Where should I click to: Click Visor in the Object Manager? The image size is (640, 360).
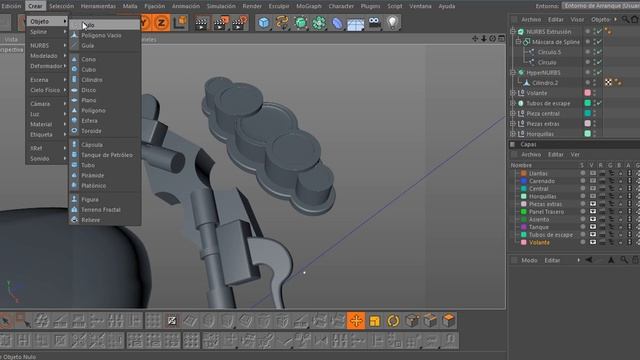tap(577, 20)
